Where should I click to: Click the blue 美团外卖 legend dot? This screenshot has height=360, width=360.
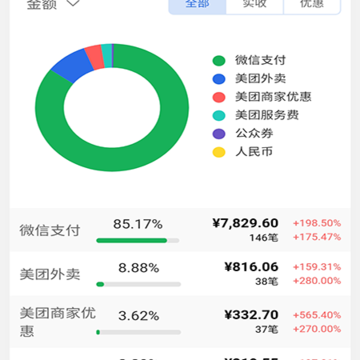[x=219, y=79]
